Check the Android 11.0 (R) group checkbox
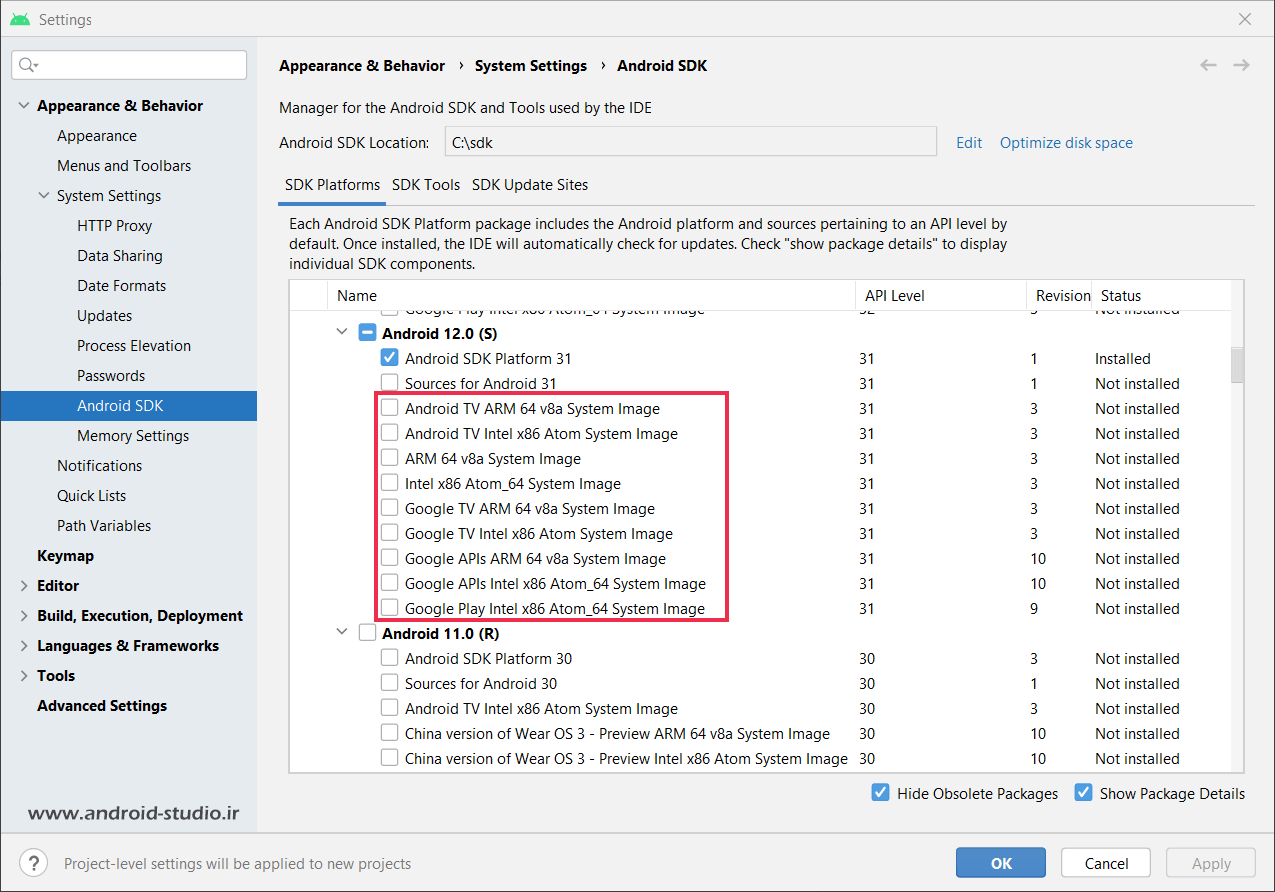Image resolution: width=1275 pixels, height=892 pixels. tap(367, 633)
